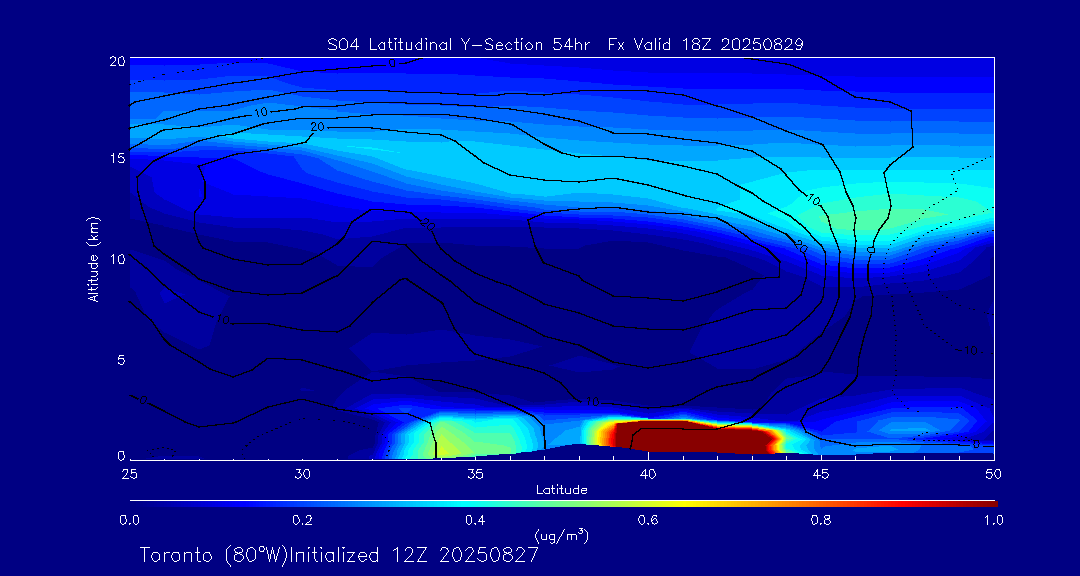
Task: Select the 'Latitude' x-axis label
Action: tap(562, 490)
